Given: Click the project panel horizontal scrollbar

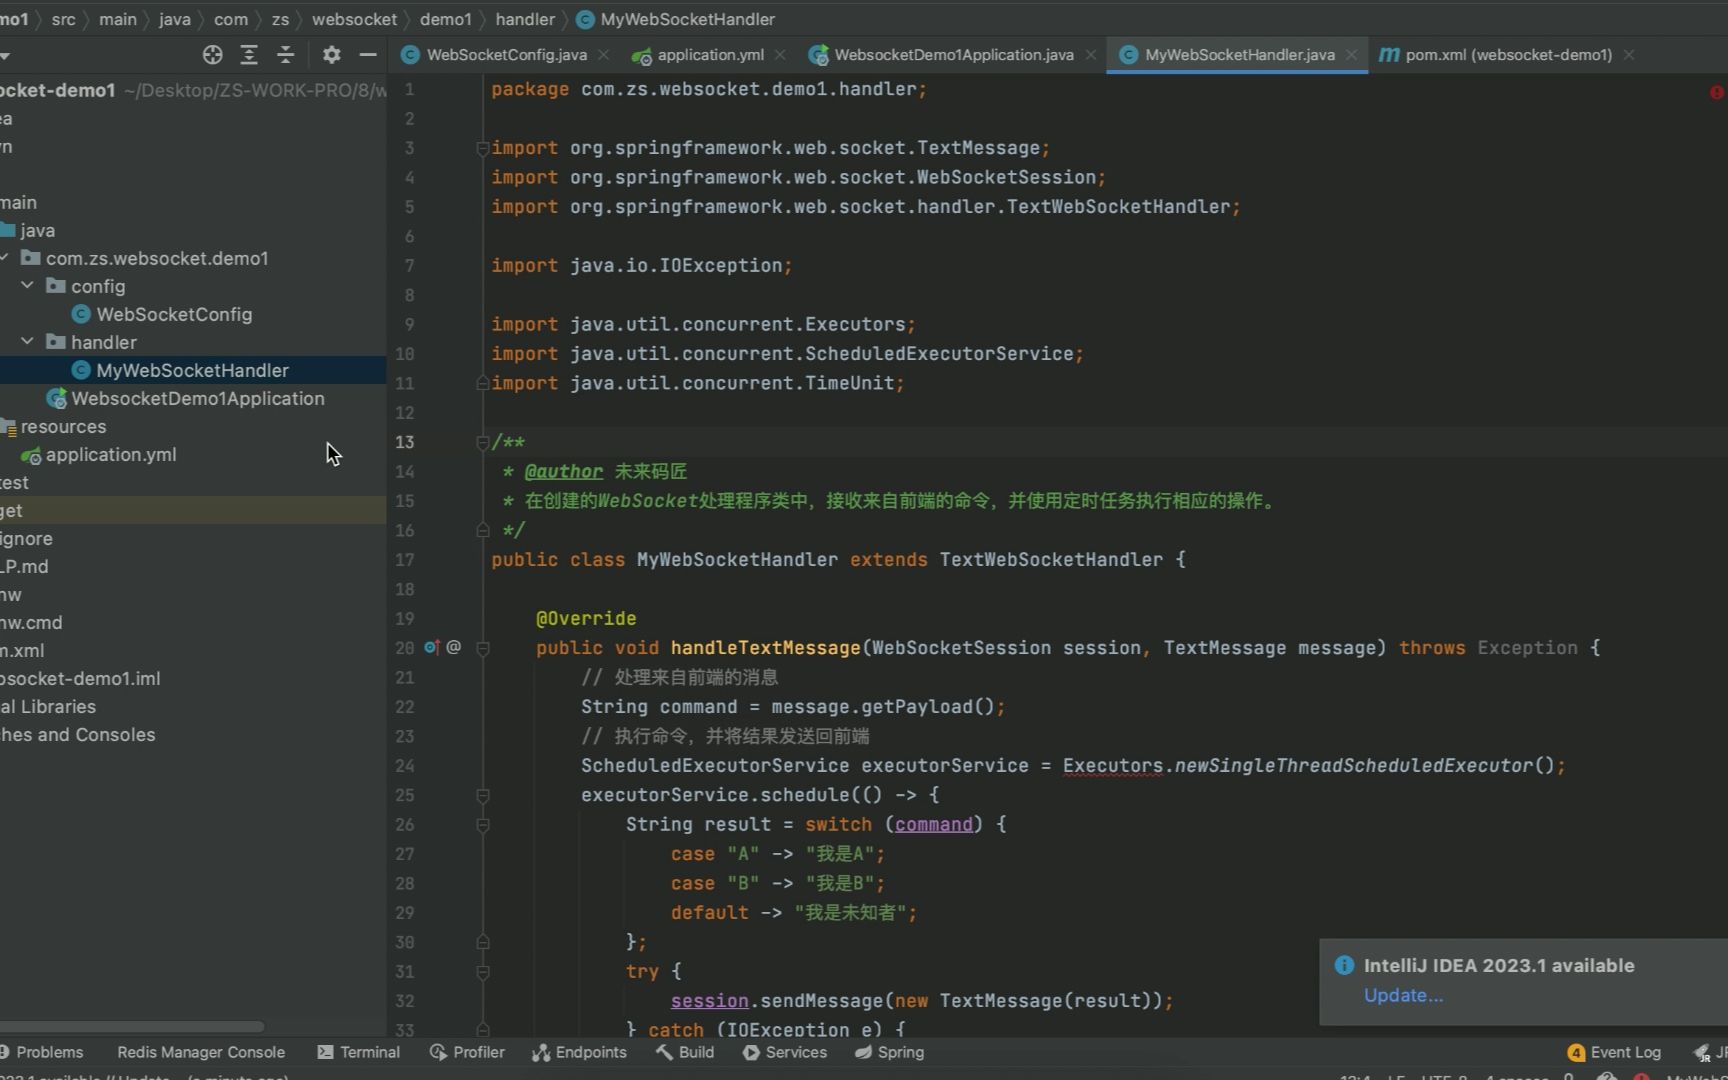Looking at the screenshot, I should [132, 1026].
